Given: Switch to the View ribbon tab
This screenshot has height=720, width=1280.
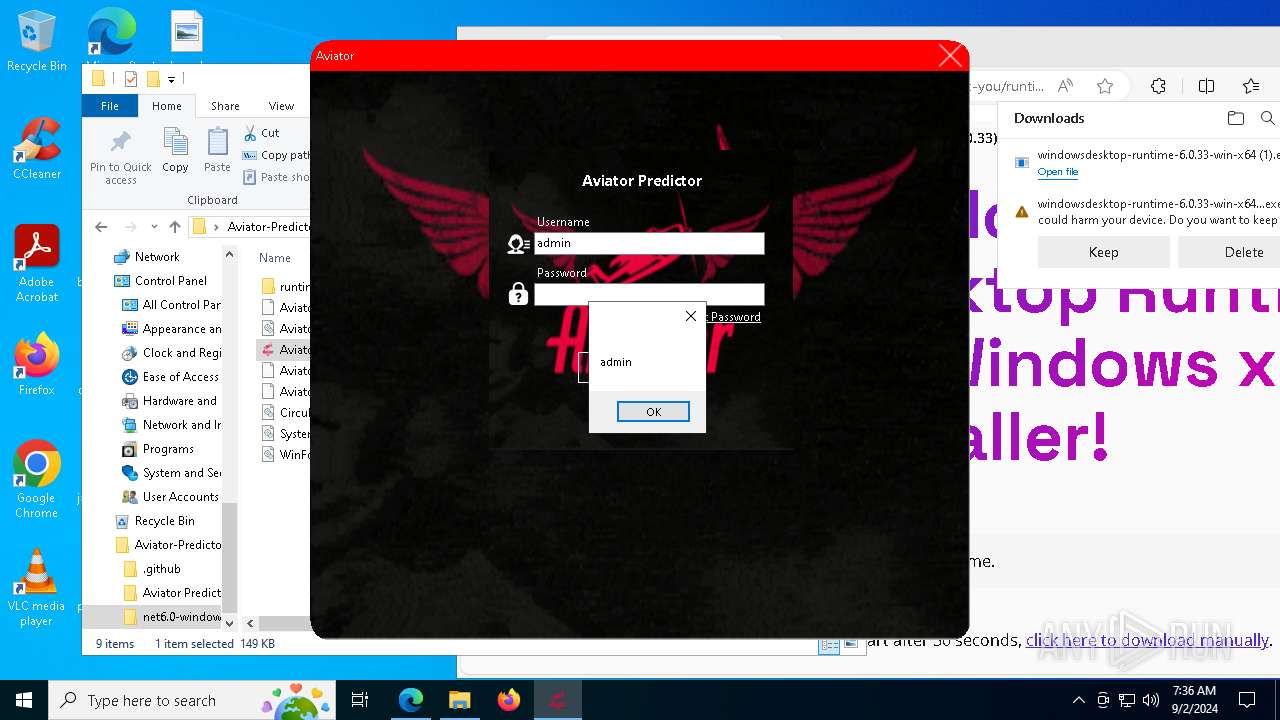Looking at the screenshot, I should click(x=281, y=106).
